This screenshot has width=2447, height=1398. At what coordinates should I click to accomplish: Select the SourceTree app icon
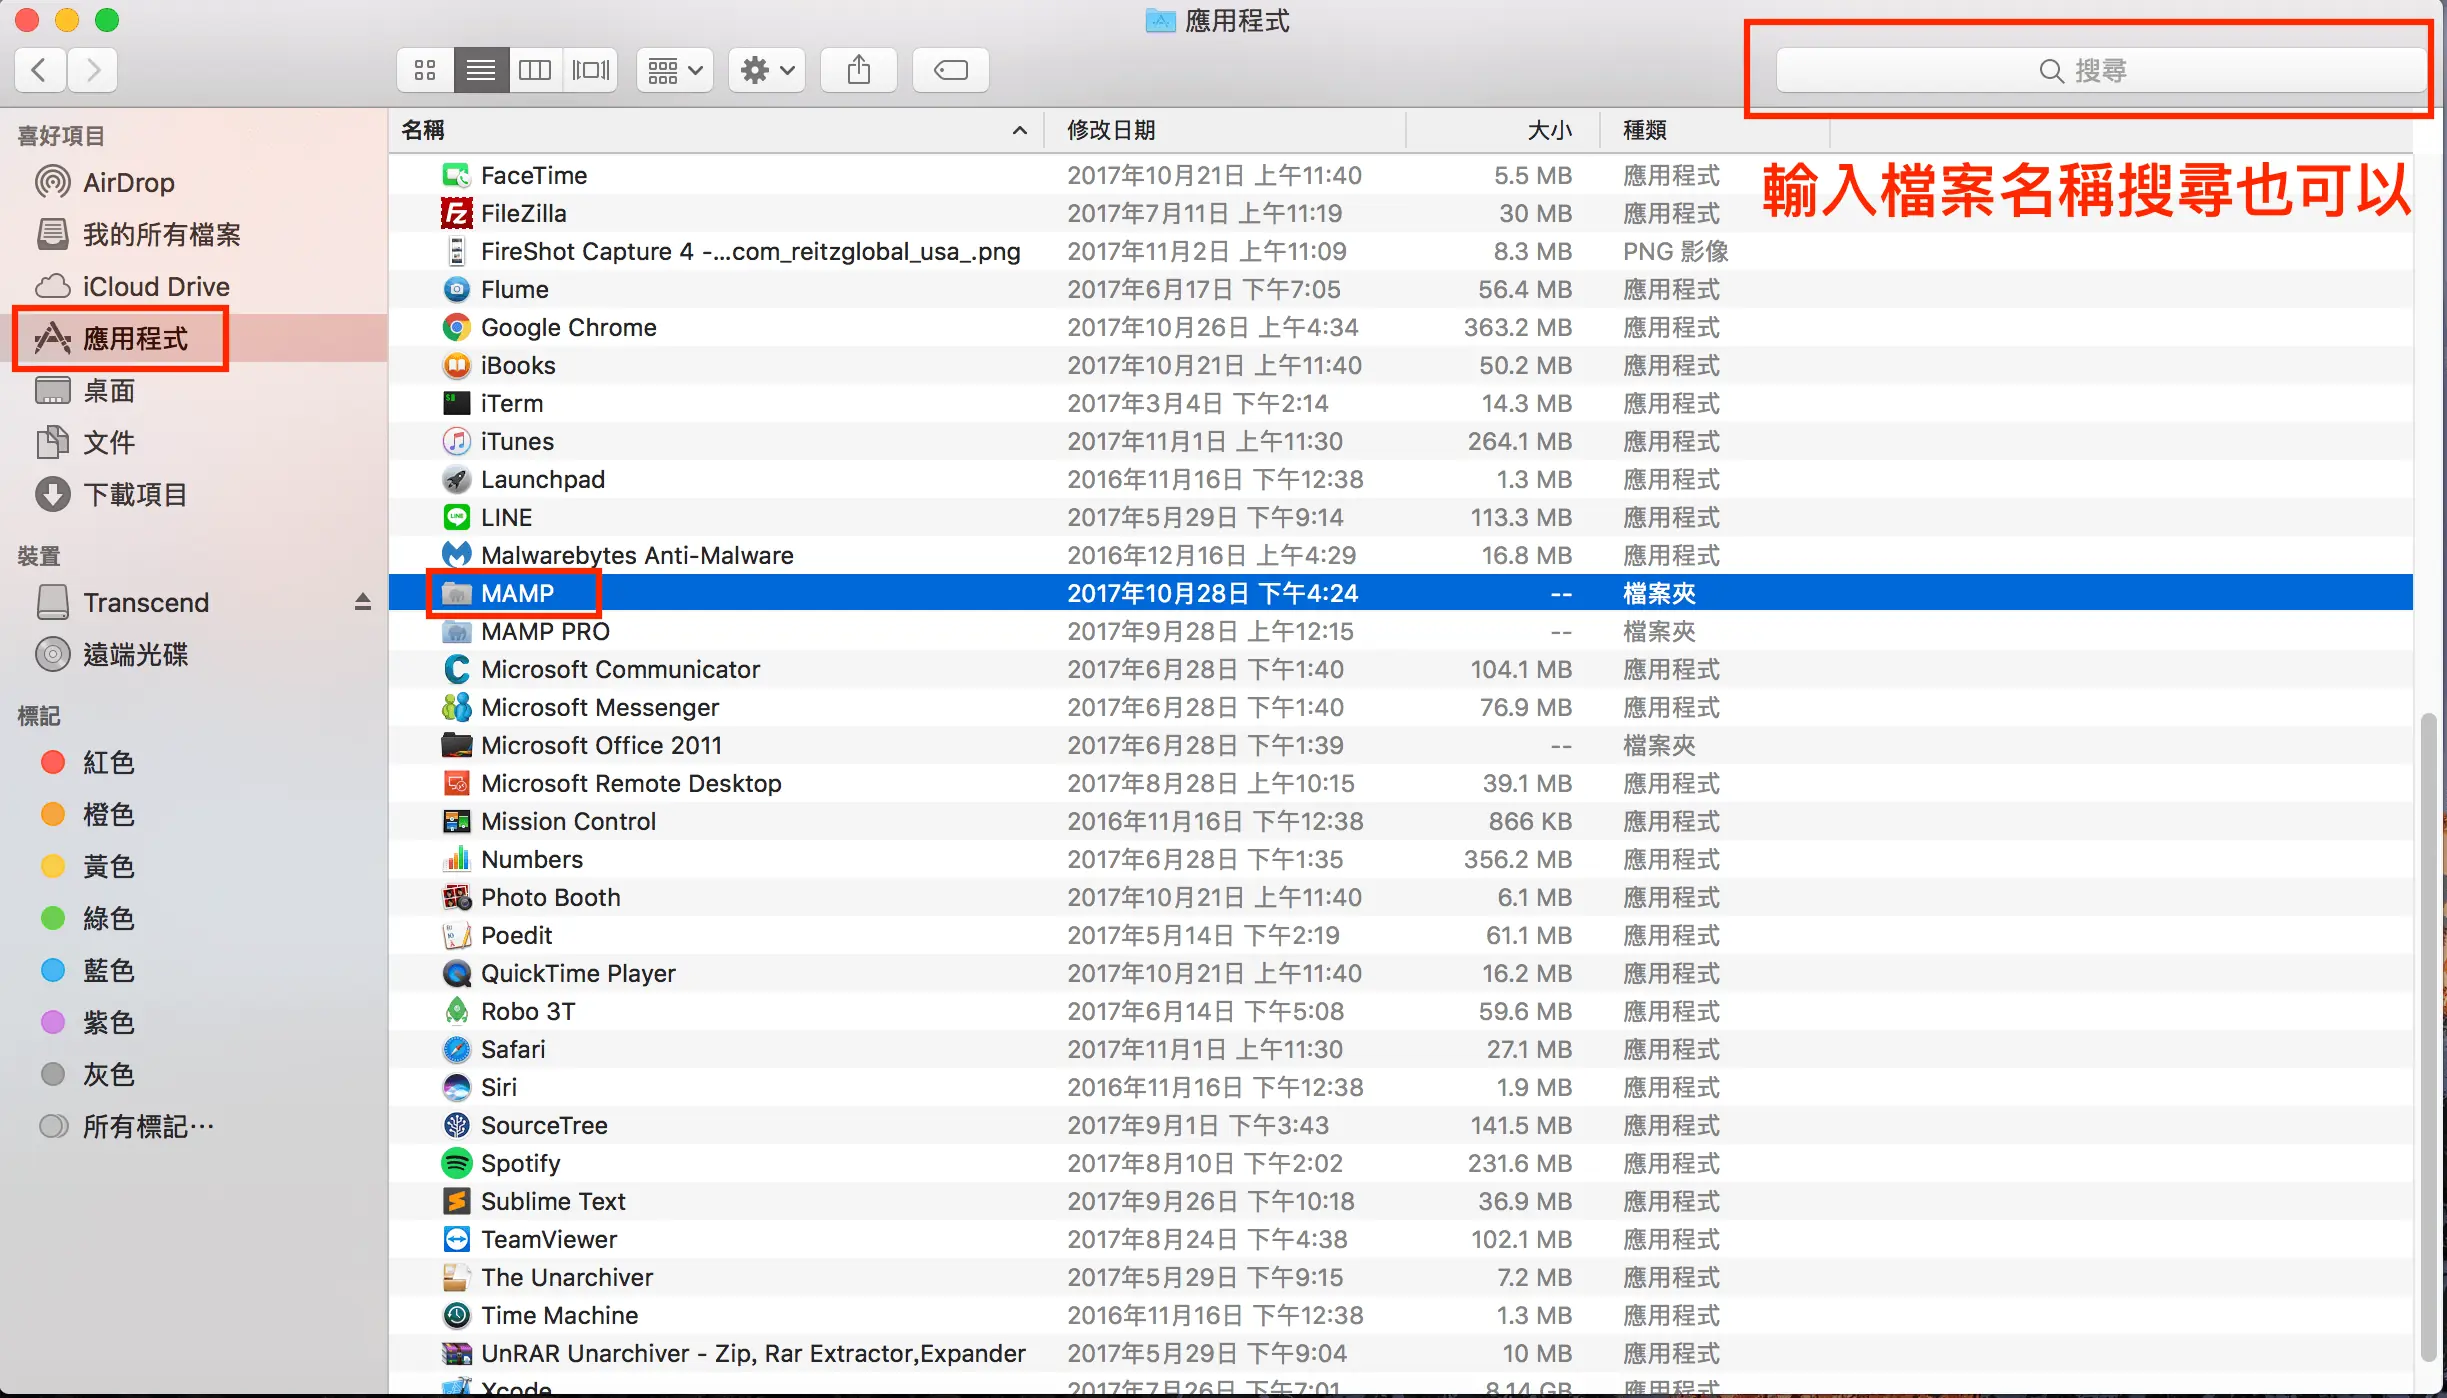[x=456, y=1125]
